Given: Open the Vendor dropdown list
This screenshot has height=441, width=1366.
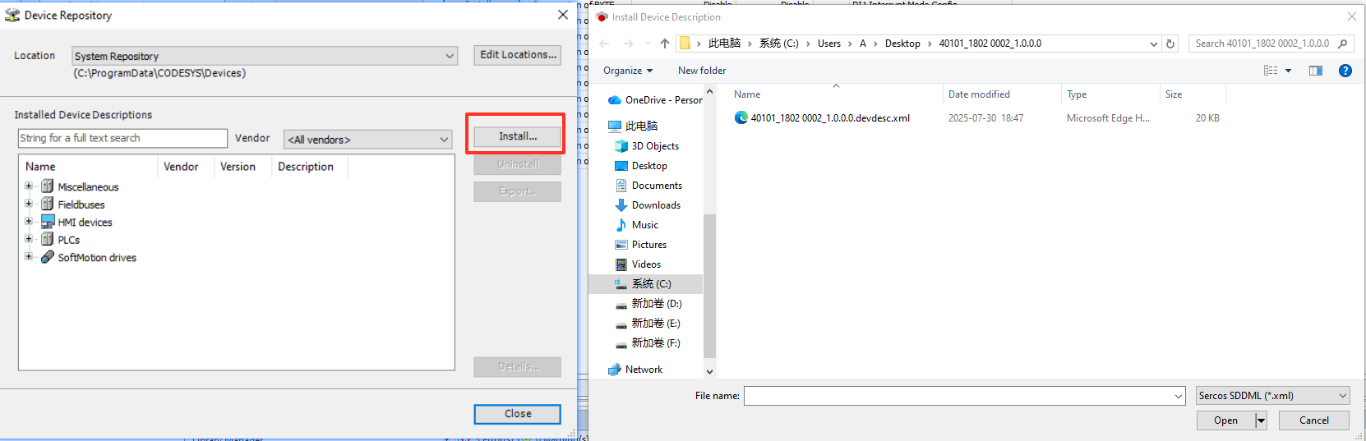Looking at the screenshot, I should (x=445, y=140).
